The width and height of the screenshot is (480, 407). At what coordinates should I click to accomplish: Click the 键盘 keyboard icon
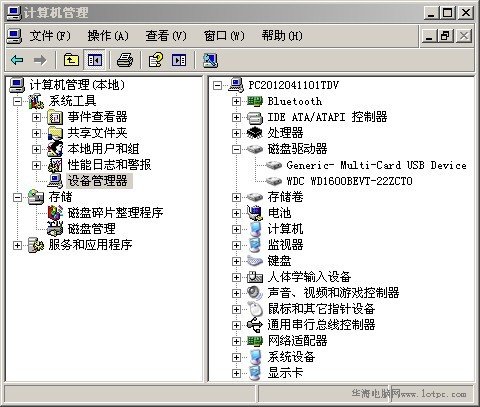(x=255, y=261)
